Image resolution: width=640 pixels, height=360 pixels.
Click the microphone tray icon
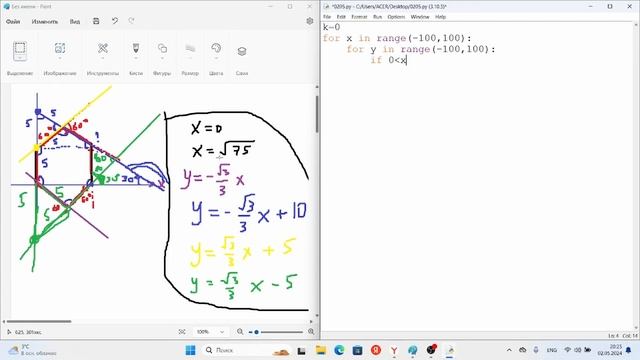point(536,350)
